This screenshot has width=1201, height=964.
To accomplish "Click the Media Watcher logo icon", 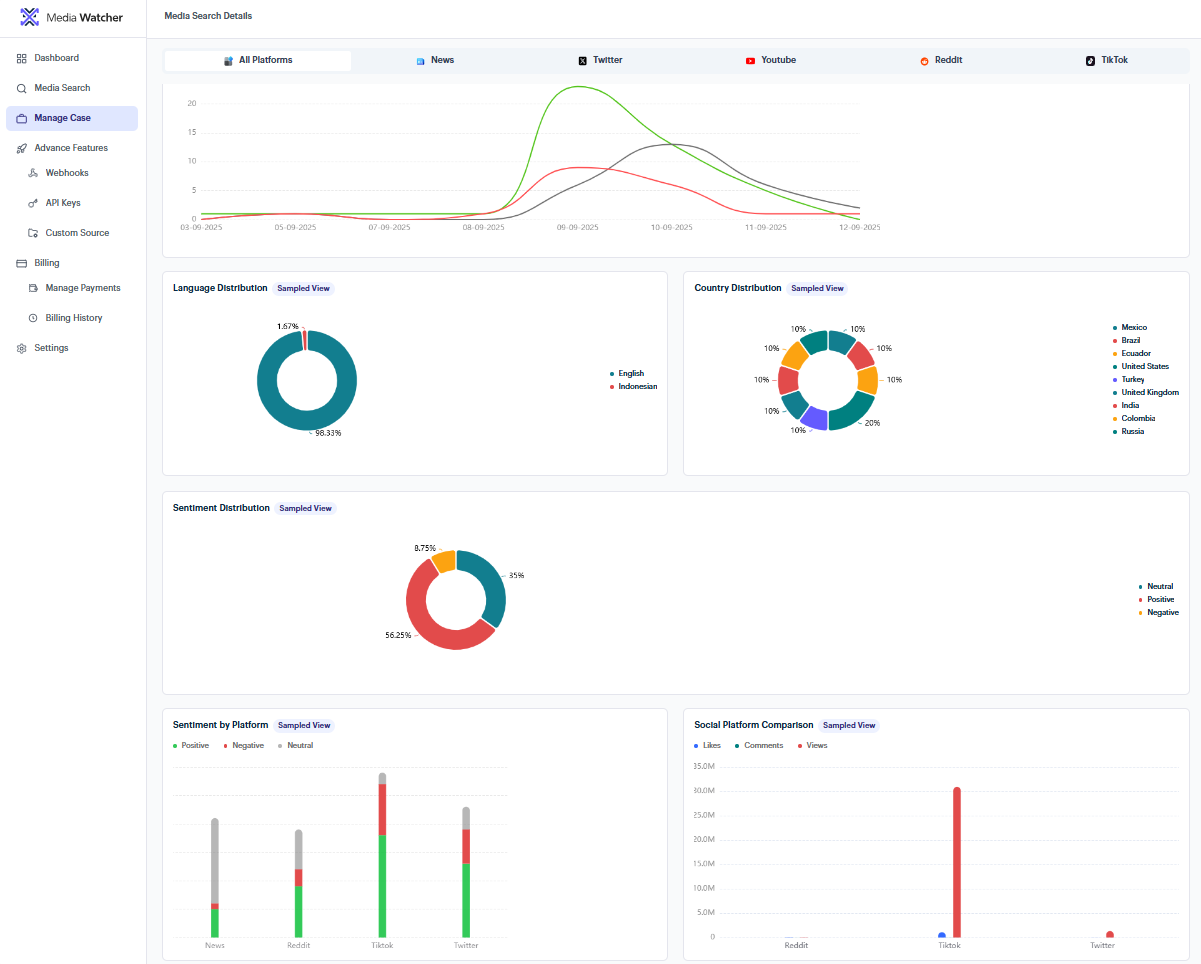I will 30,17.
